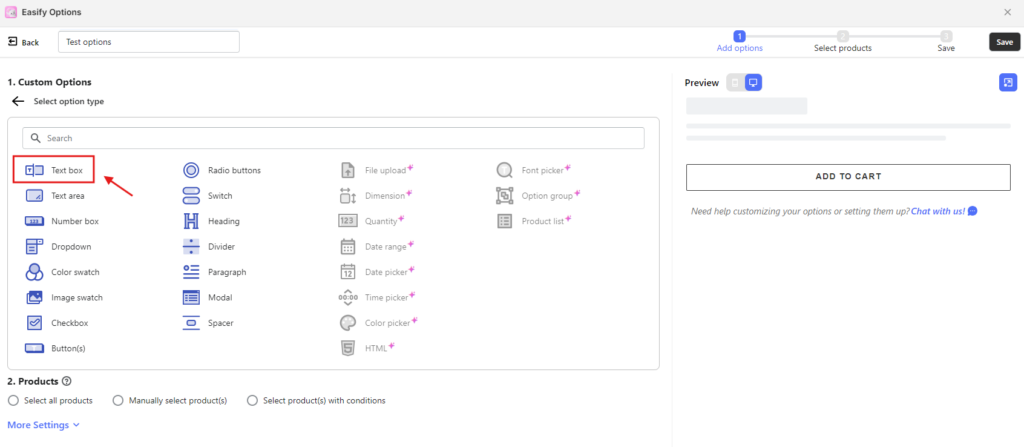Select the Color picker option icon
The height and width of the screenshot is (447, 1024).
tap(347, 323)
